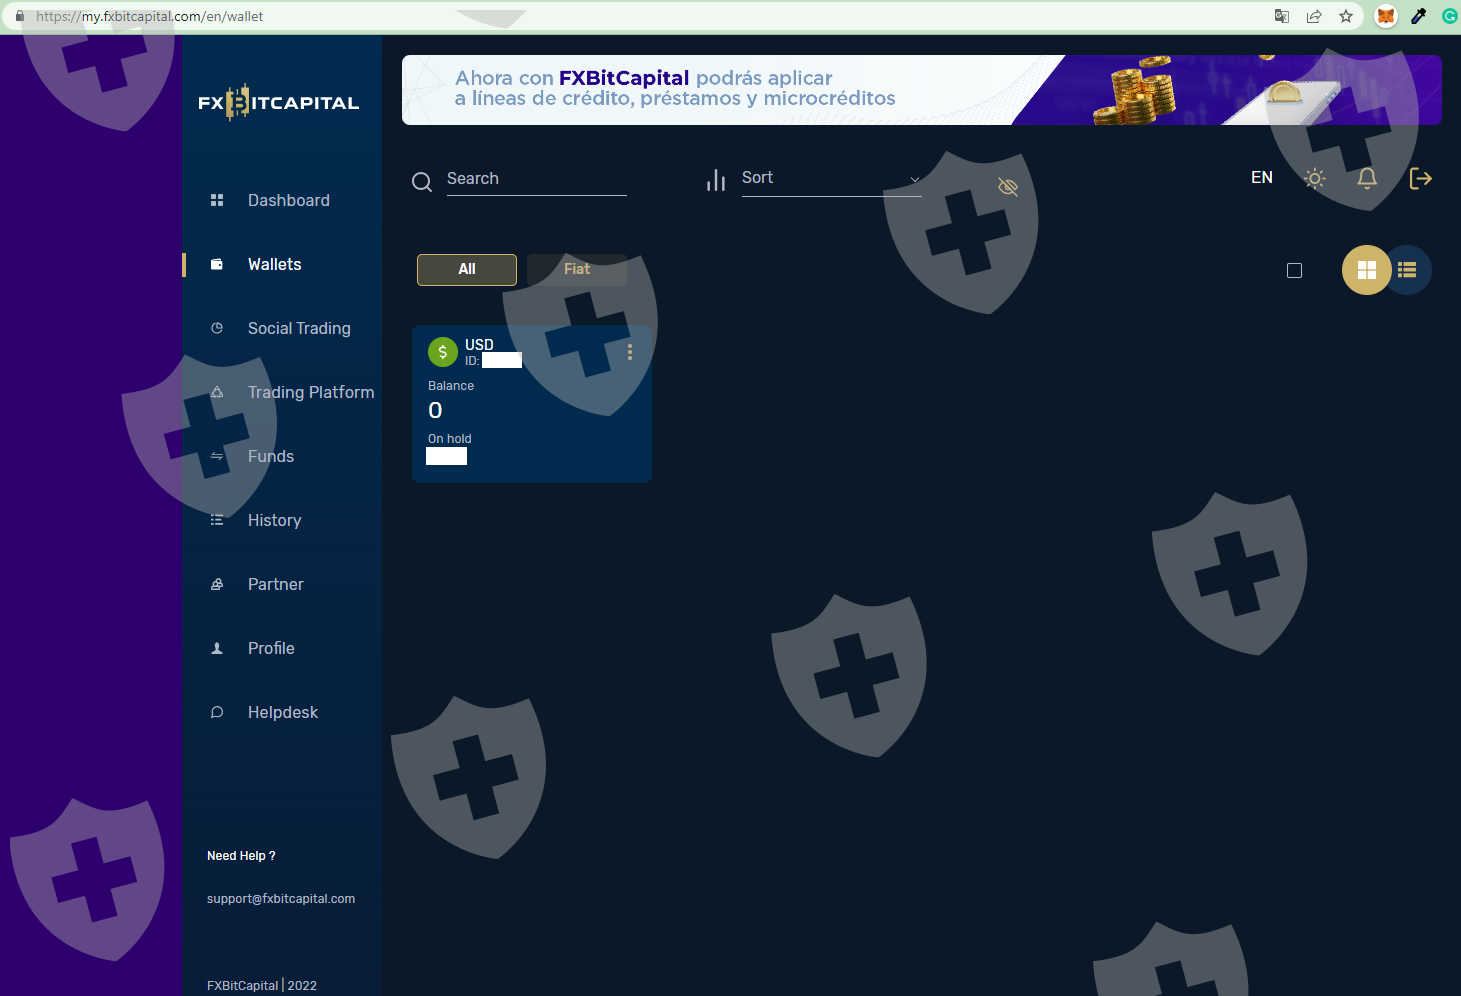Toggle hide balances eye icon
Viewport: 1461px width, 996px height.
(x=1008, y=187)
